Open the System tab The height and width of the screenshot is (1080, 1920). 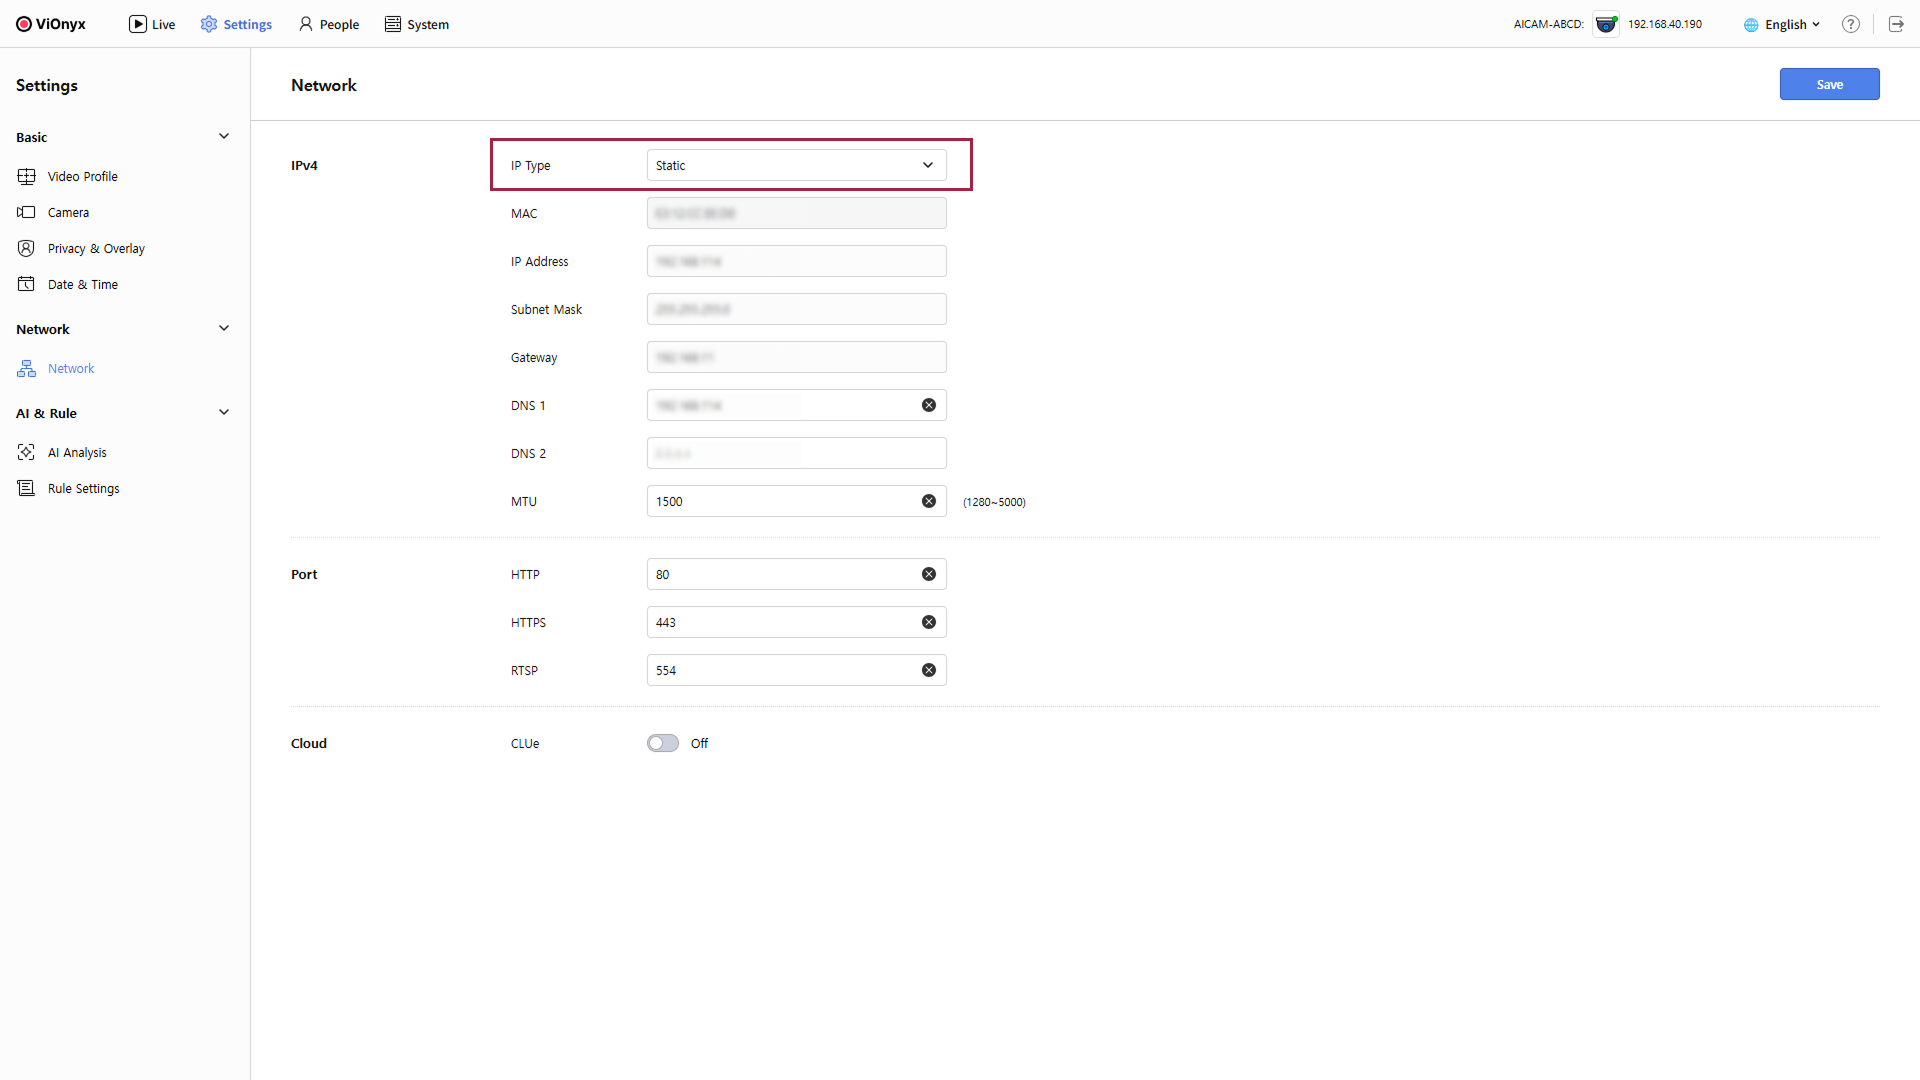pyautogui.click(x=417, y=25)
